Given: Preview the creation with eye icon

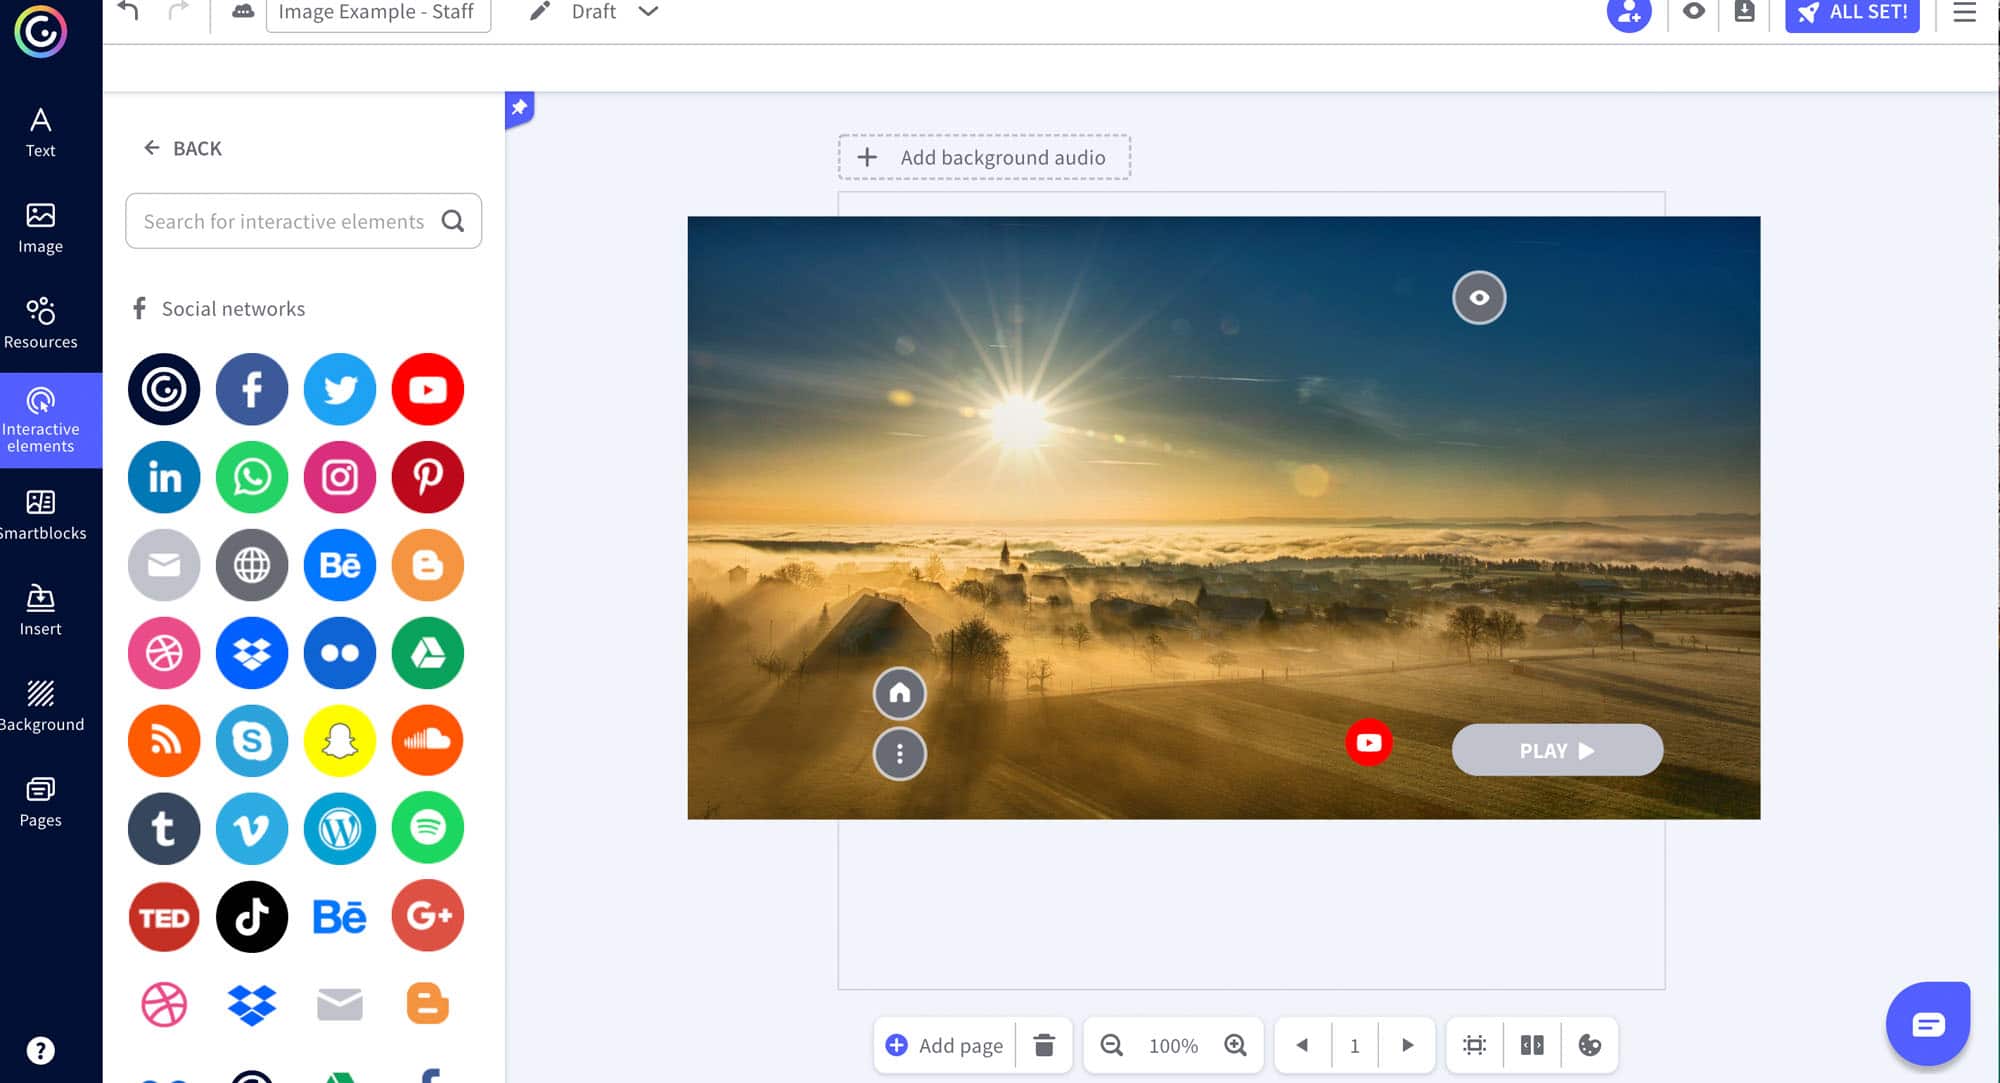Looking at the screenshot, I should tap(1693, 11).
